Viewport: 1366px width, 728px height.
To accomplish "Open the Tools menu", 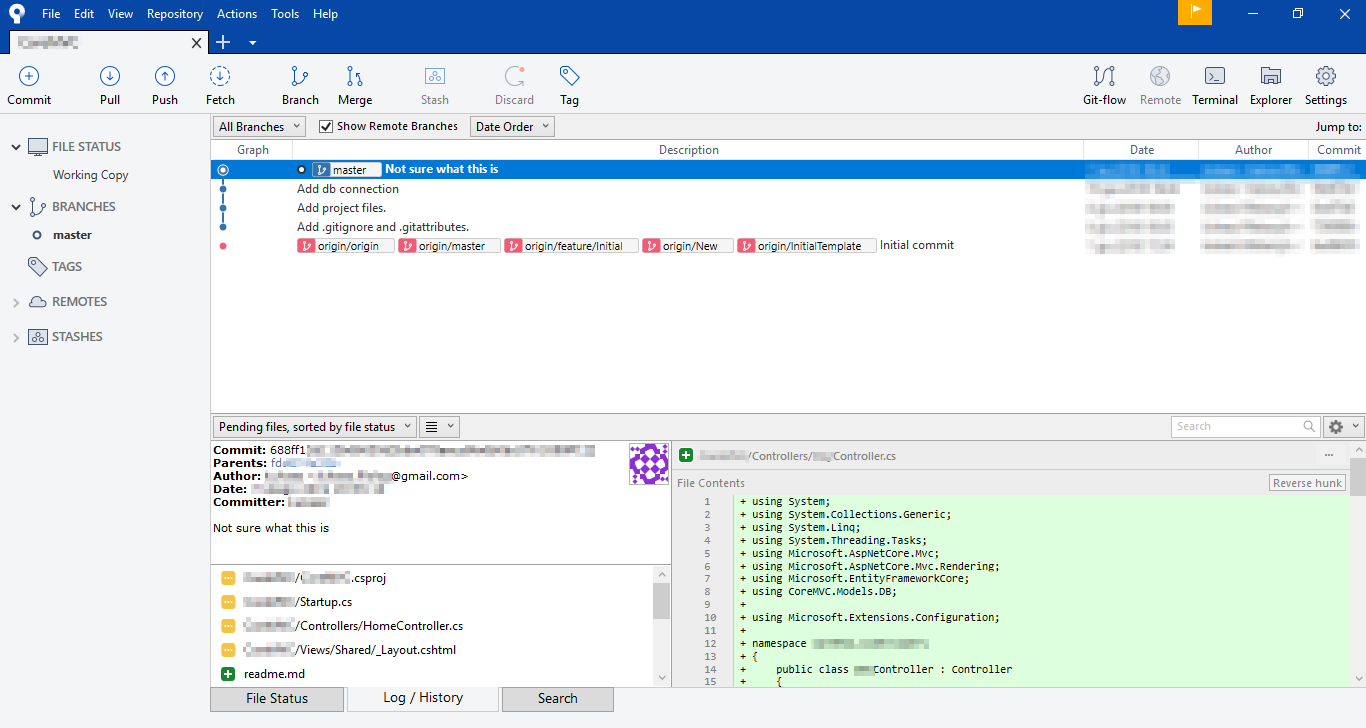I will click(285, 14).
